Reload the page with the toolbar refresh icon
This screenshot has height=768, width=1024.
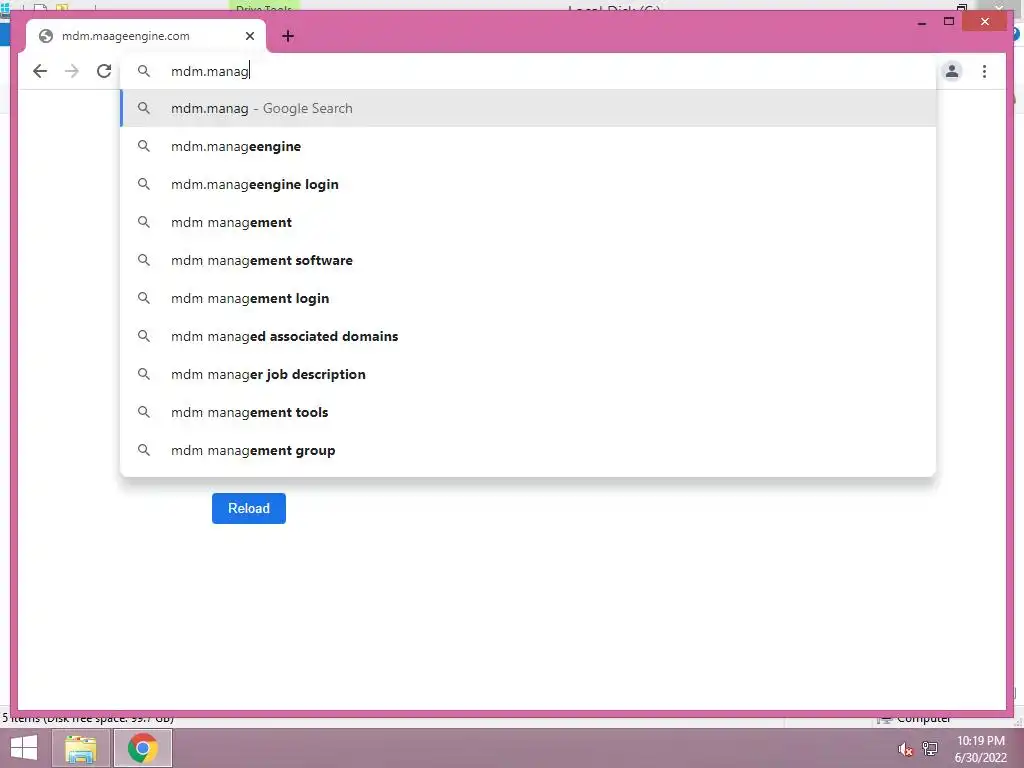click(104, 71)
